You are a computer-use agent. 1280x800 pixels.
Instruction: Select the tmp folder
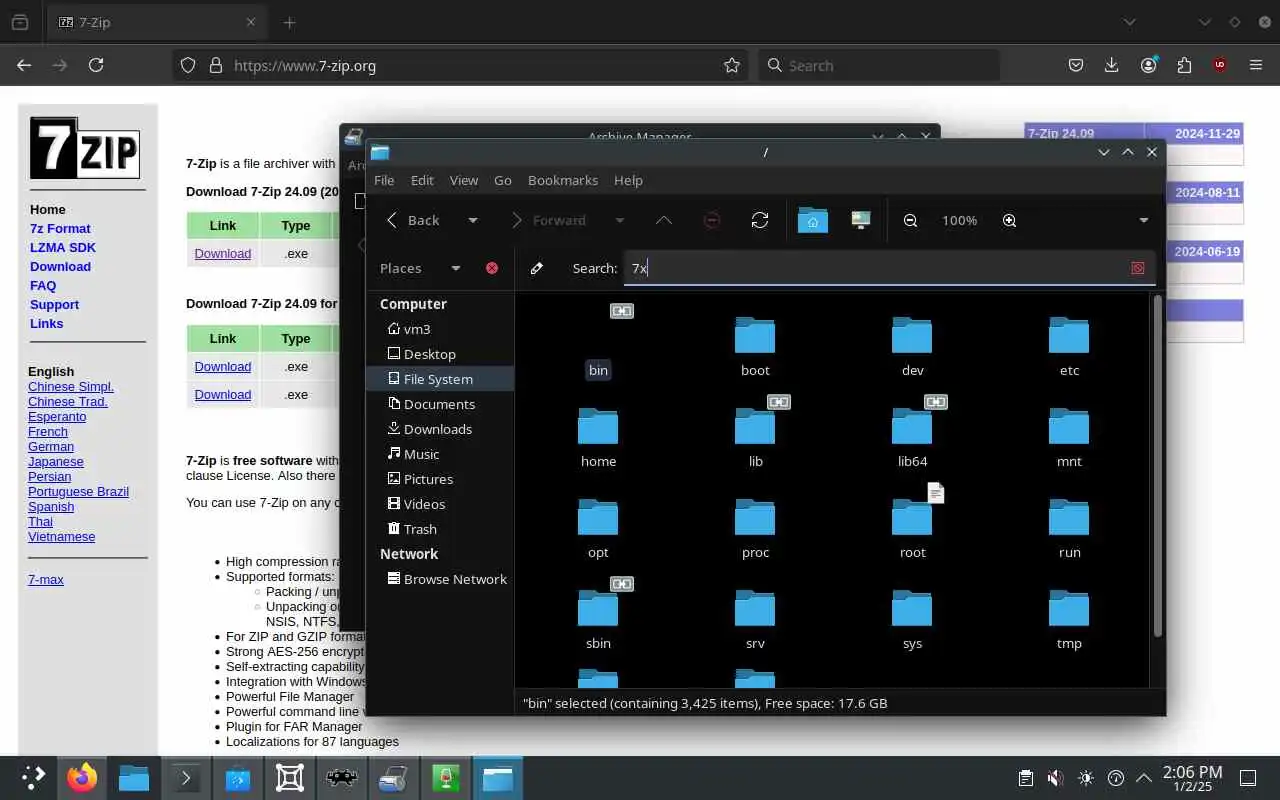pyautogui.click(x=1069, y=620)
